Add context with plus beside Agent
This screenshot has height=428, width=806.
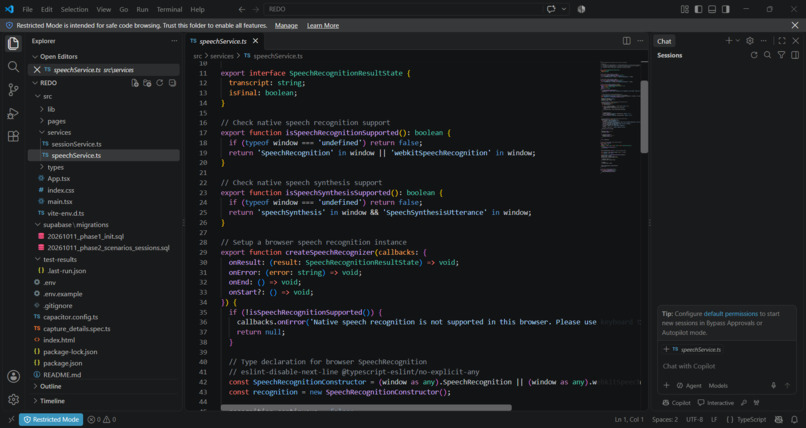point(666,385)
